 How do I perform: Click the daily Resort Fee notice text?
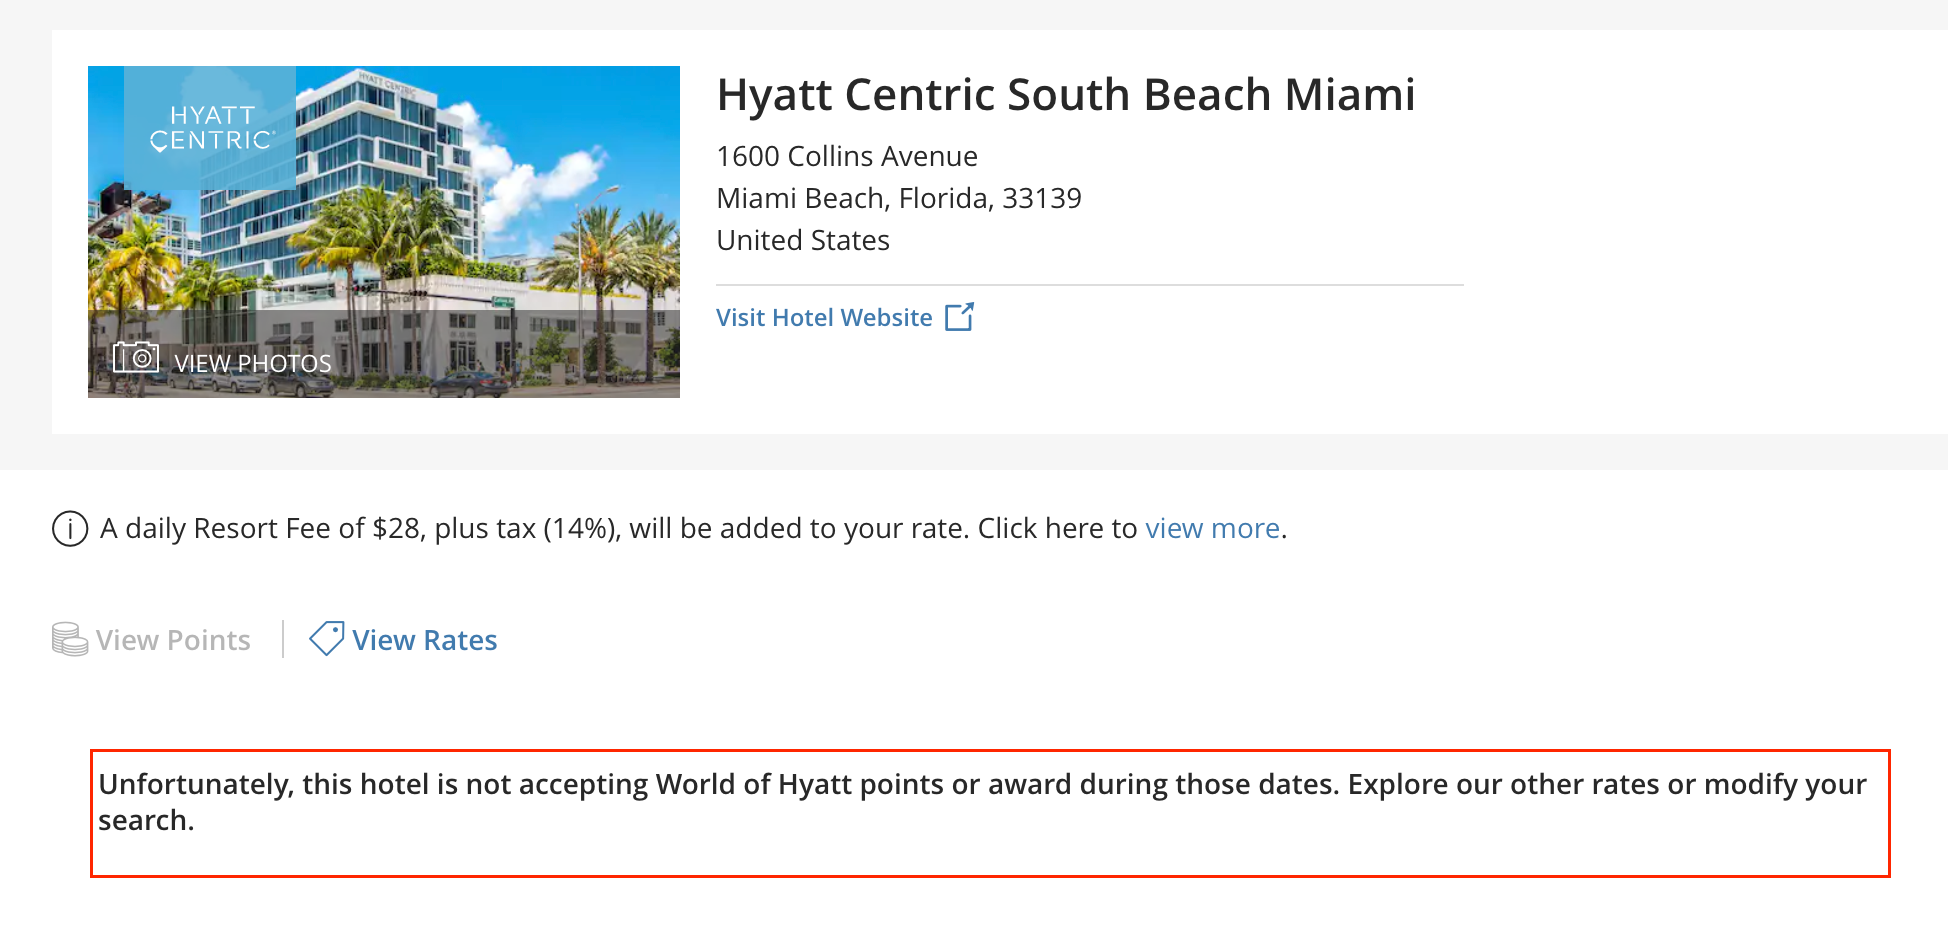tap(620, 528)
